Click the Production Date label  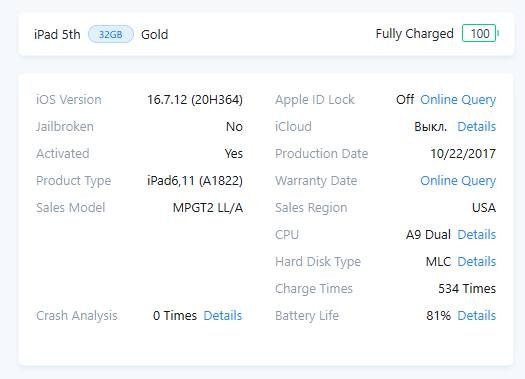pyautogui.click(x=321, y=154)
